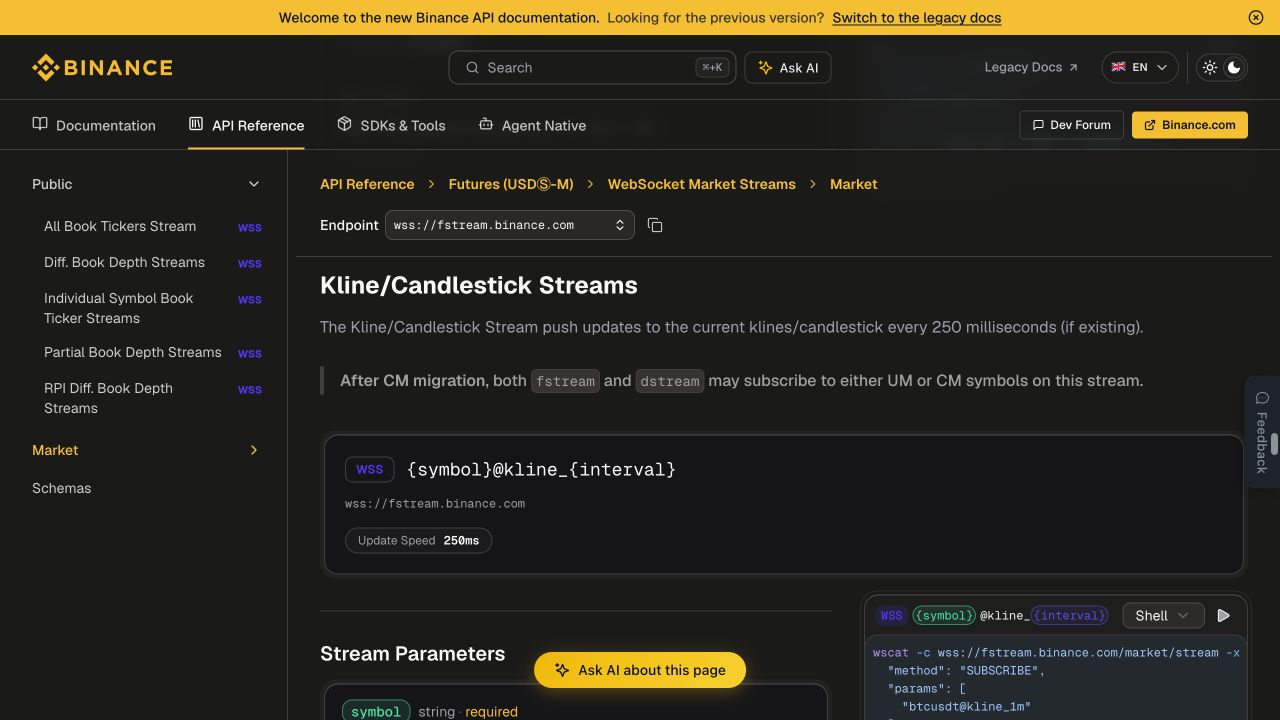Open the Shell language dropdown
Screen dimensions: 1280x720
pos(1163,616)
